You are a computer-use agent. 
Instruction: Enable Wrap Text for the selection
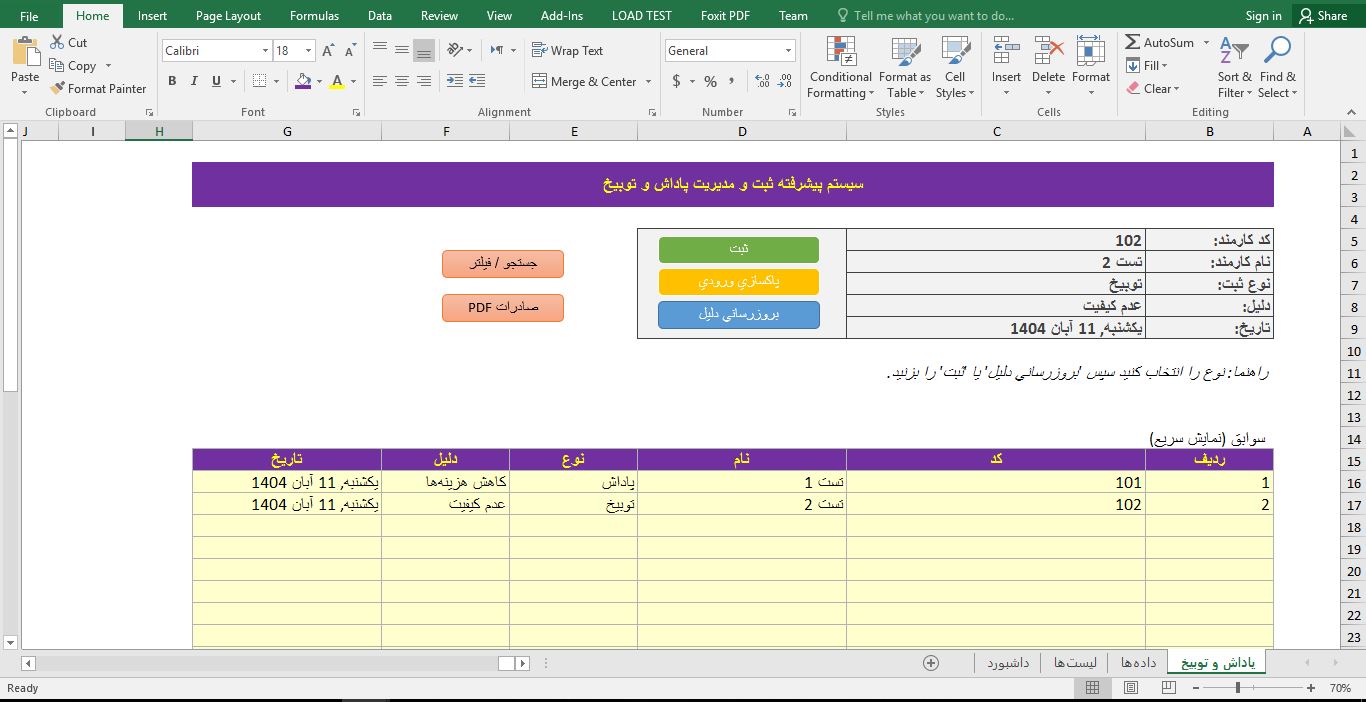point(568,49)
